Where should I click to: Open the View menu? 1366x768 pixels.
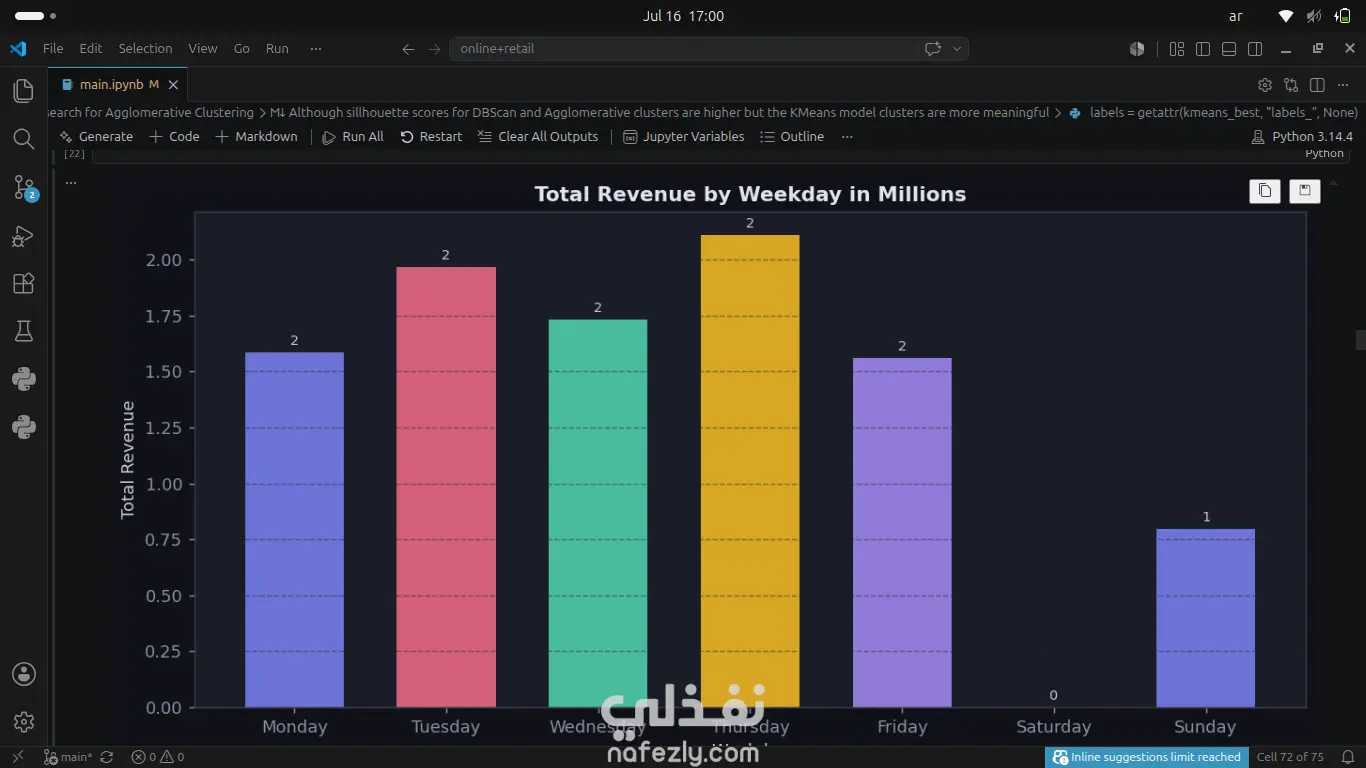[202, 48]
